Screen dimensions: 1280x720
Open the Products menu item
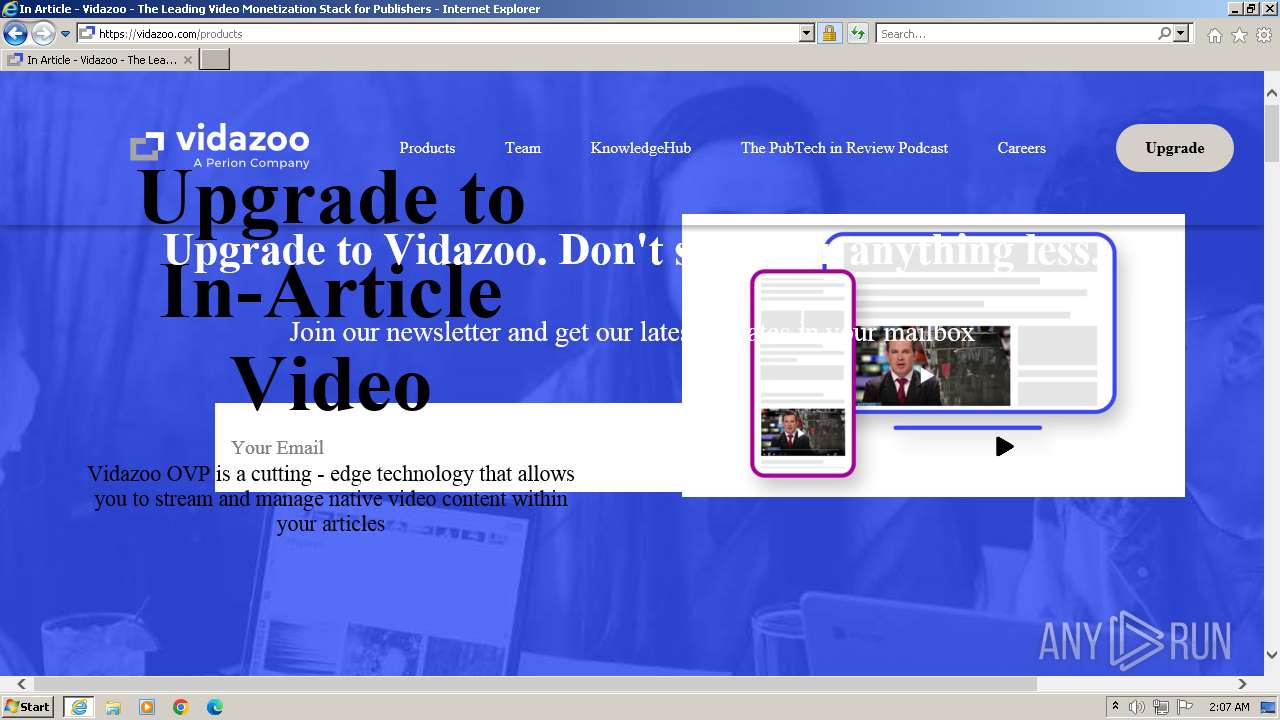coord(427,148)
